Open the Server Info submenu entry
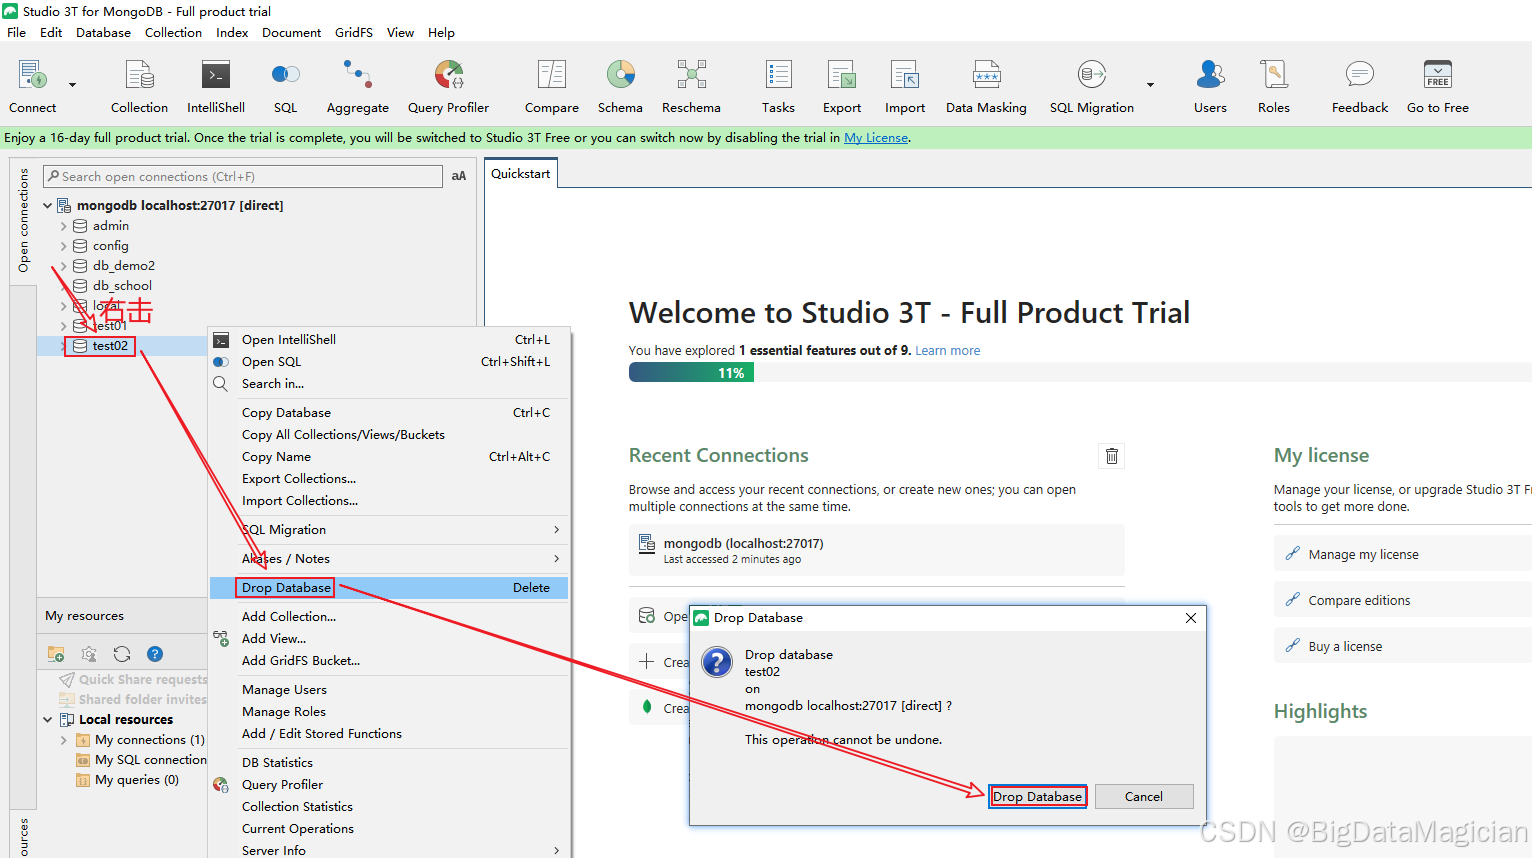Viewport: 1532px width, 858px height. (x=389, y=850)
